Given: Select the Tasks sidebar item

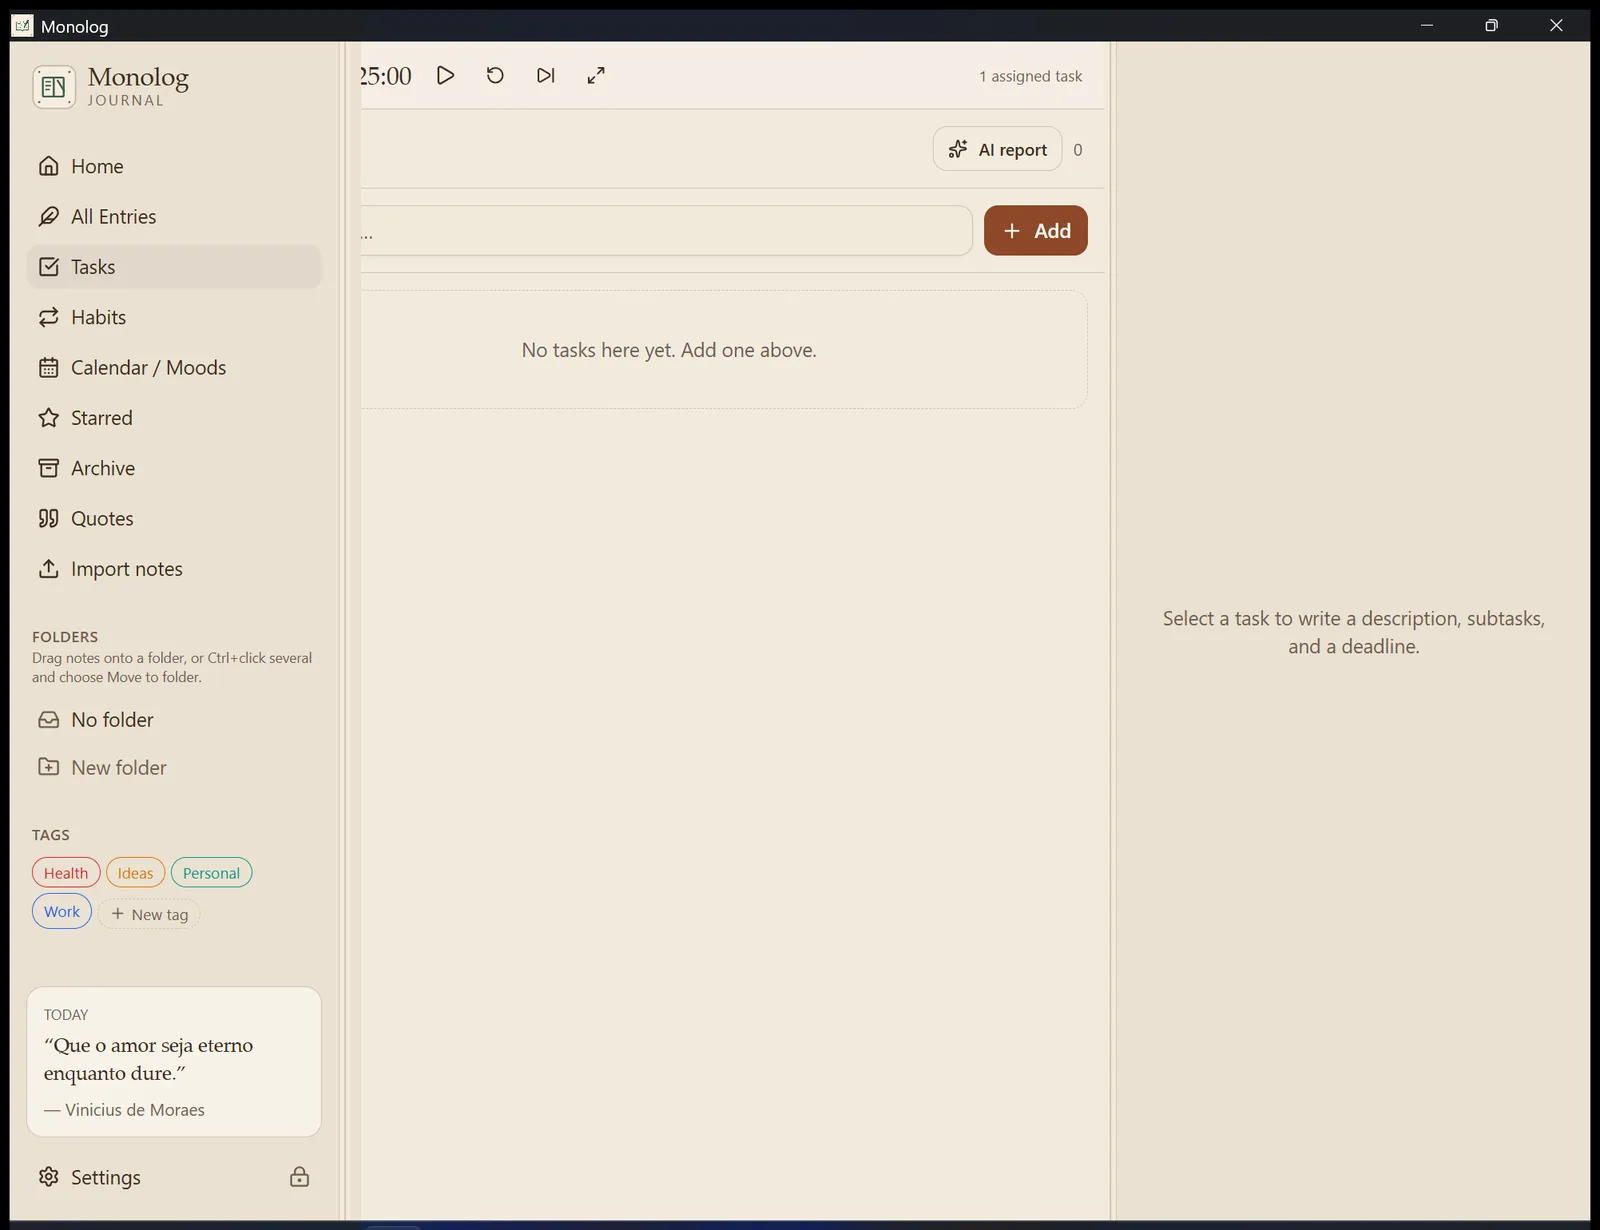Looking at the screenshot, I should [174, 267].
